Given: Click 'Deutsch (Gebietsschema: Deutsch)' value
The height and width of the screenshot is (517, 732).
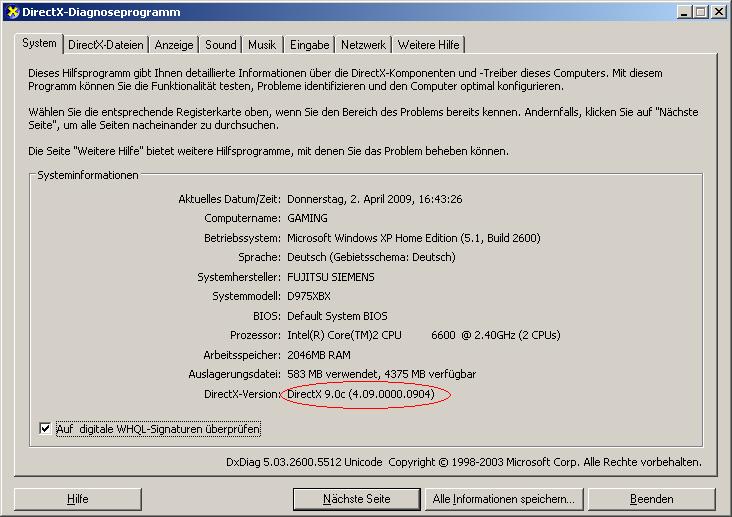Looking at the screenshot, I should tap(371, 257).
